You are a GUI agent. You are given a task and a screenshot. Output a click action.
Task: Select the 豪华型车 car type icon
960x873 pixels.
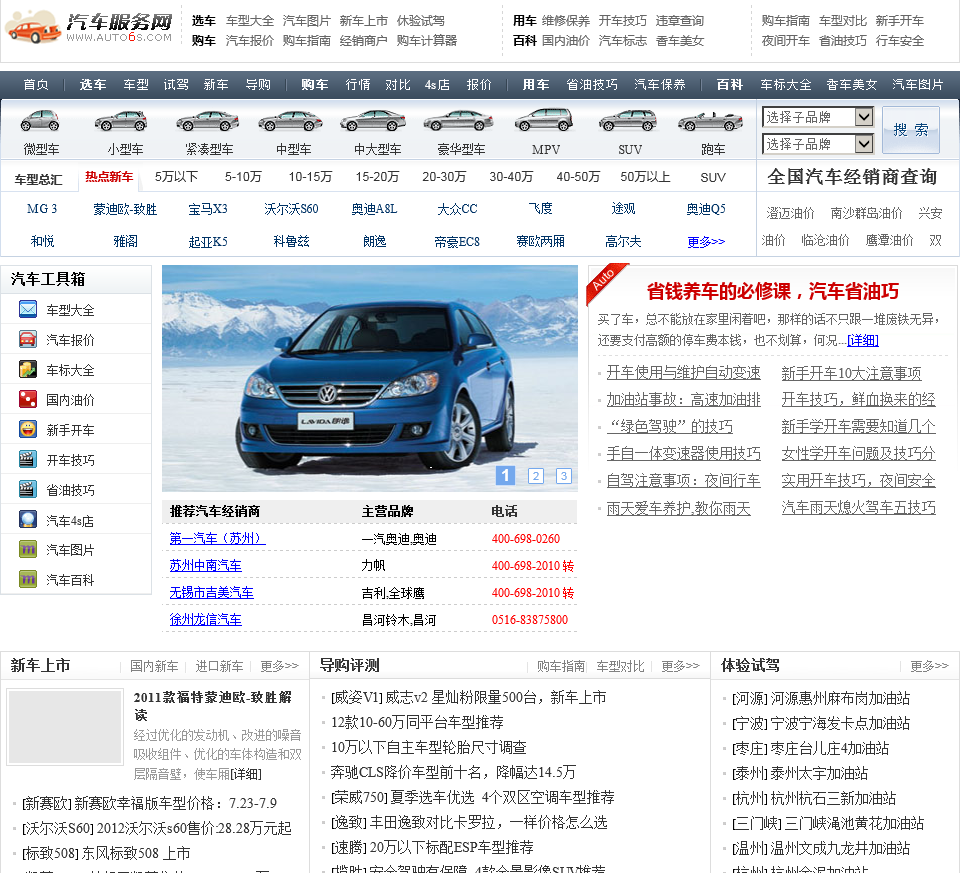coord(459,121)
